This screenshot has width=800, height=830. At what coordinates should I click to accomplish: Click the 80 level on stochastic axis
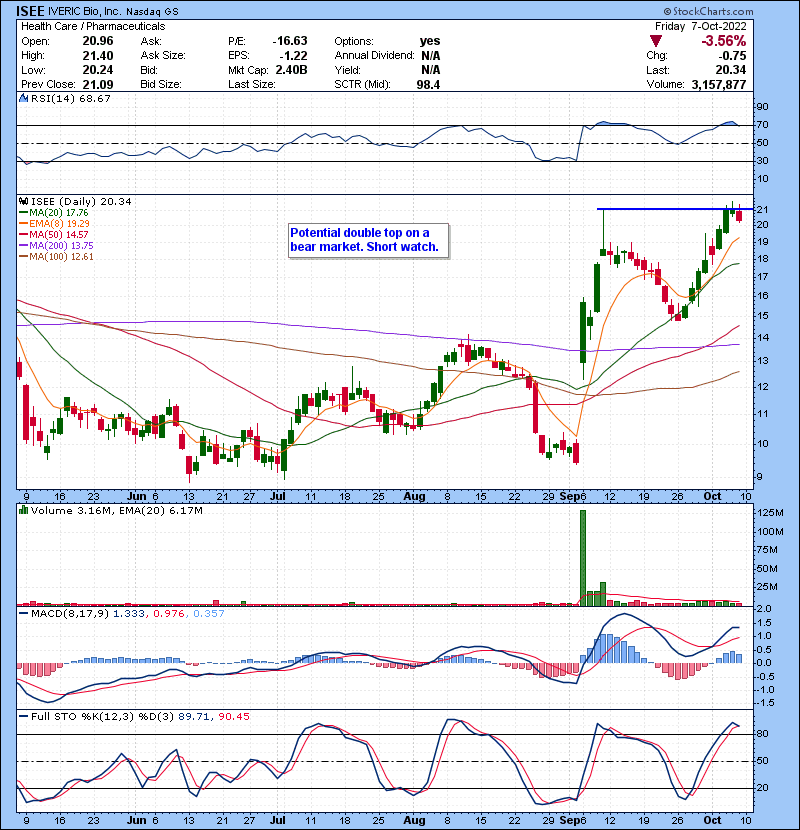tap(762, 734)
